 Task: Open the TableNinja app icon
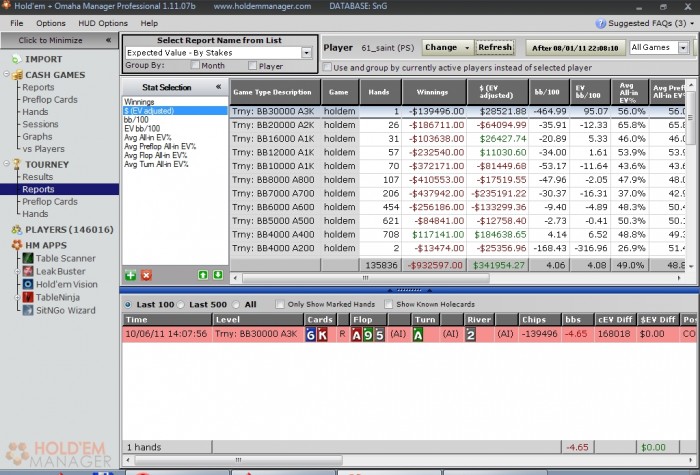(28, 297)
